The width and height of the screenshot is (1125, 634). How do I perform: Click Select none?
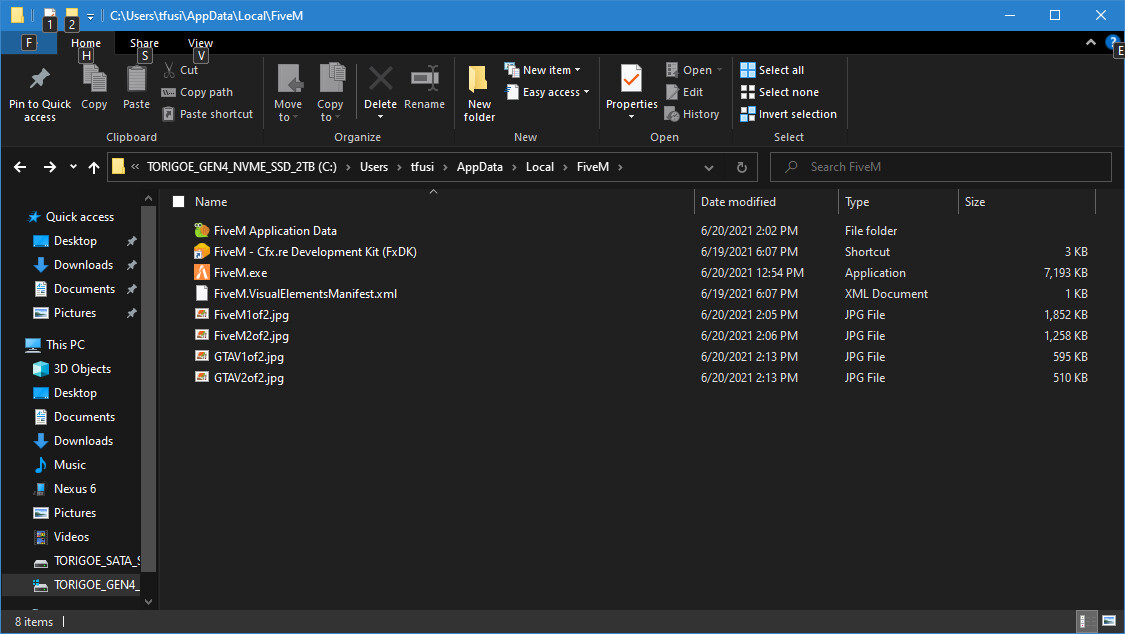pyautogui.click(x=780, y=92)
